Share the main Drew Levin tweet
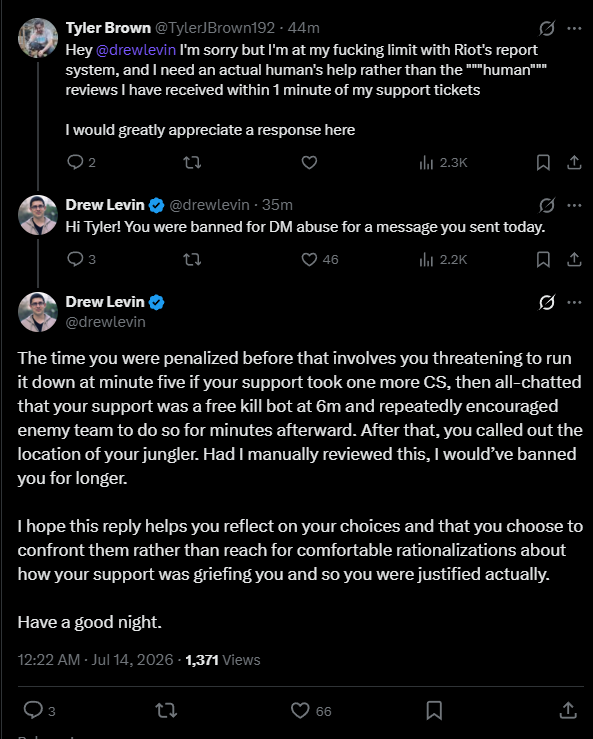The height and width of the screenshot is (739, 593). pyautogui.click(x=568, y=710)
